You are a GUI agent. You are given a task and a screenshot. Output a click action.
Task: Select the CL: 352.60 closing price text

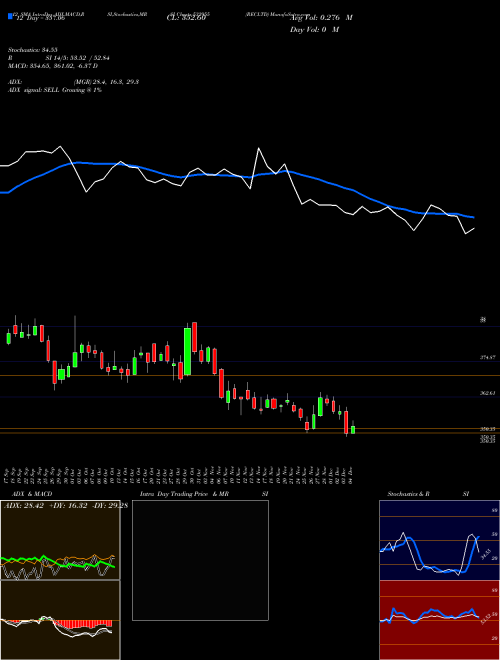pyautogui.click(x=186, y=18)
